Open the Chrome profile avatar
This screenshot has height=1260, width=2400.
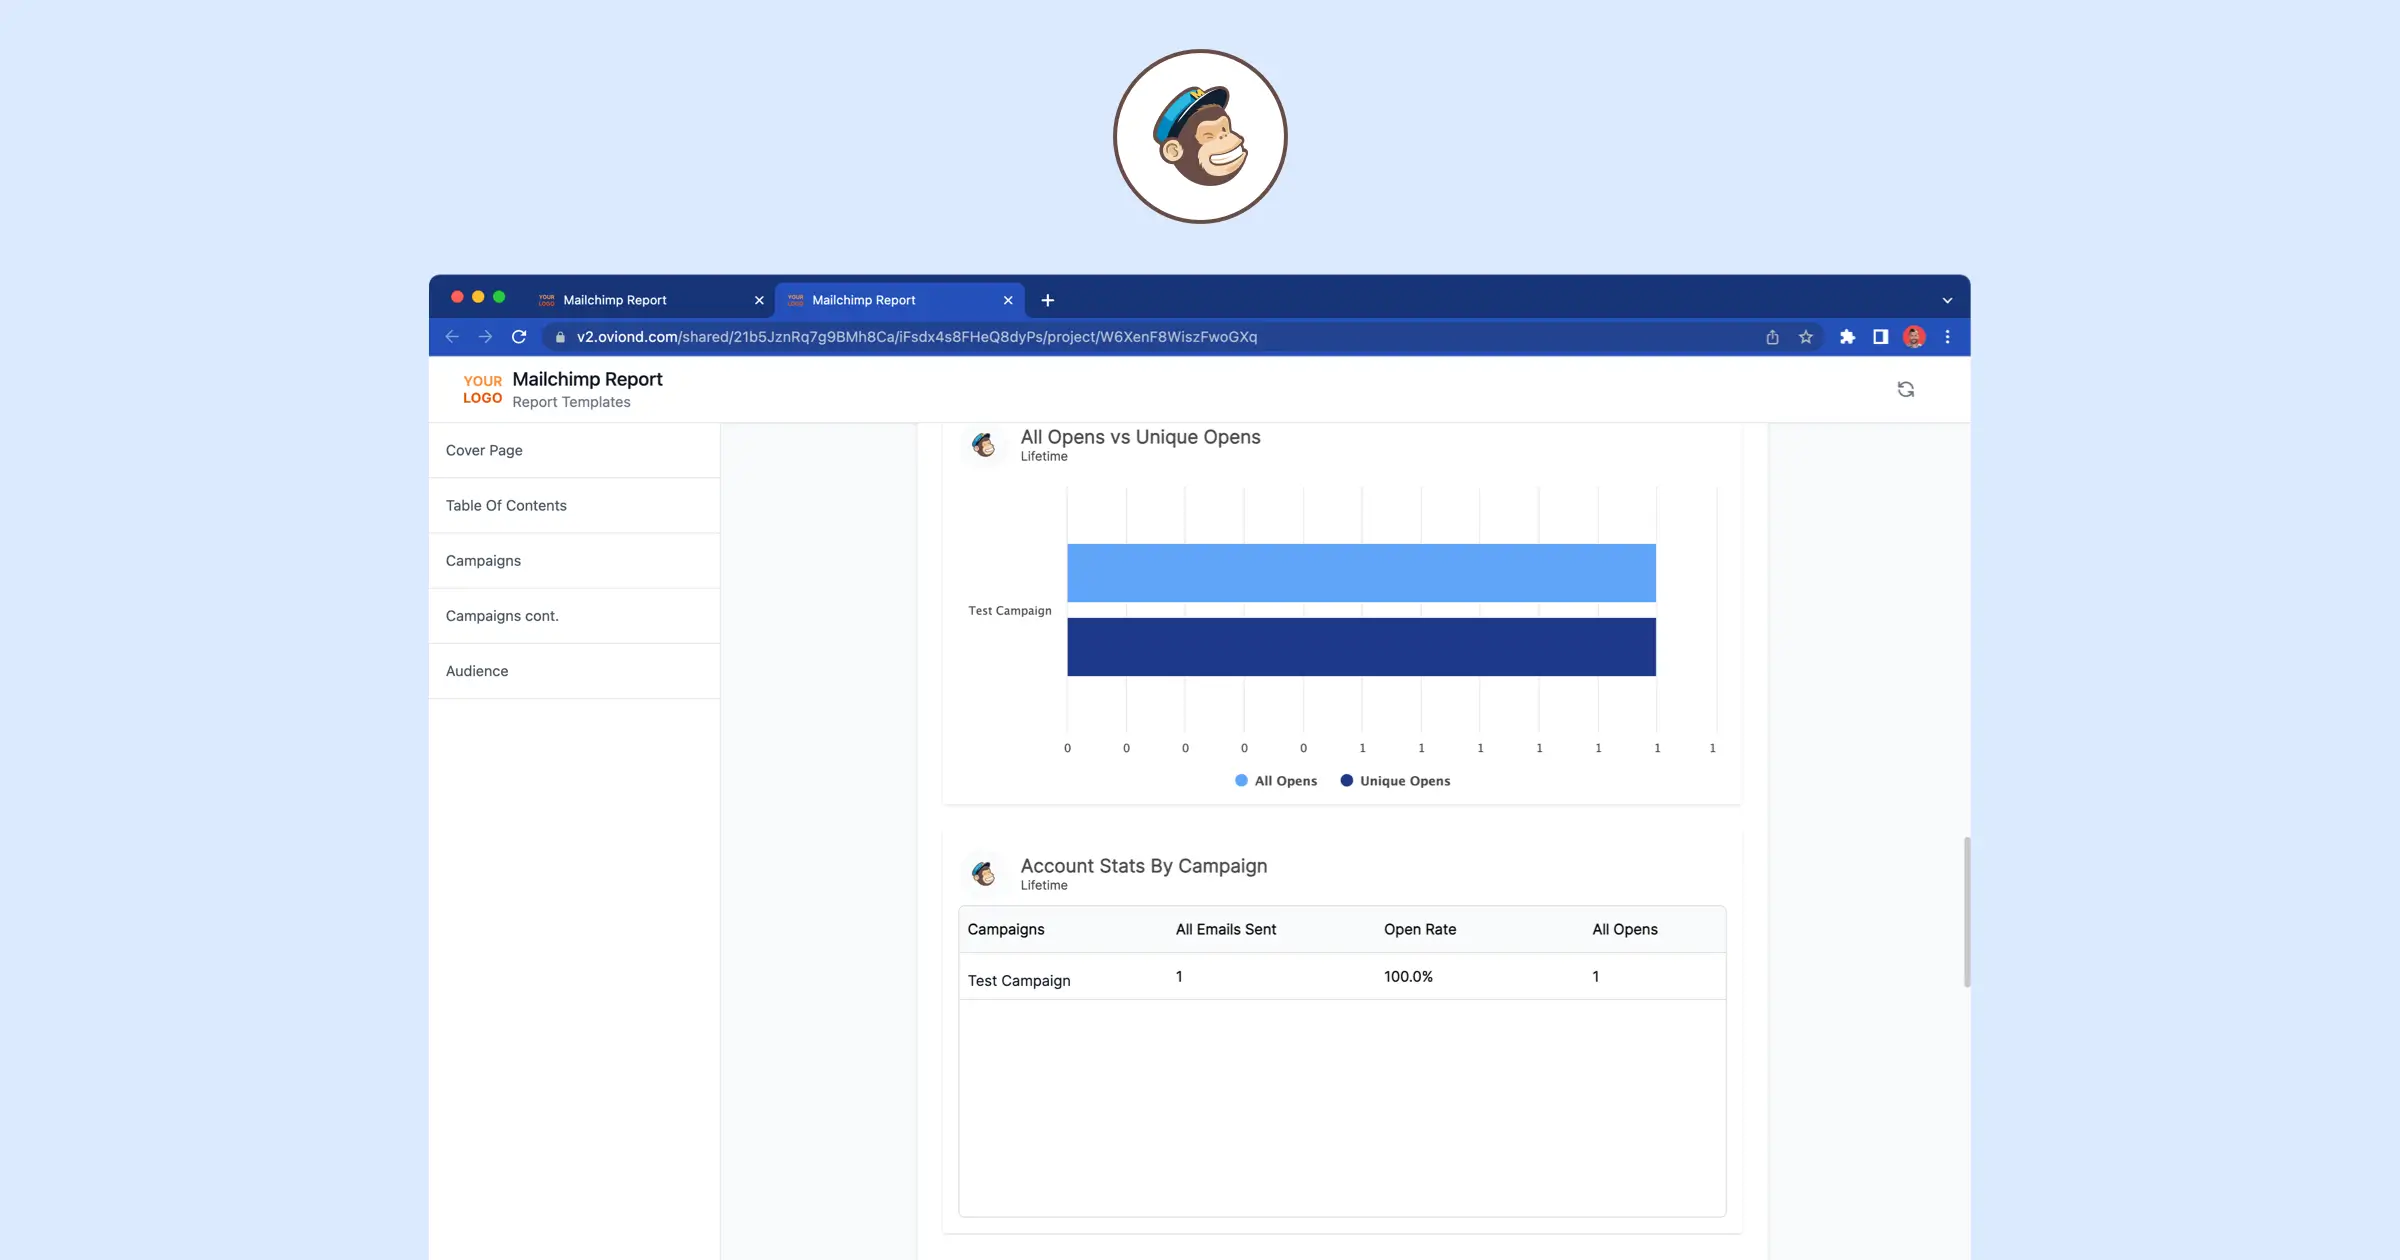[x=1914, y=337]
